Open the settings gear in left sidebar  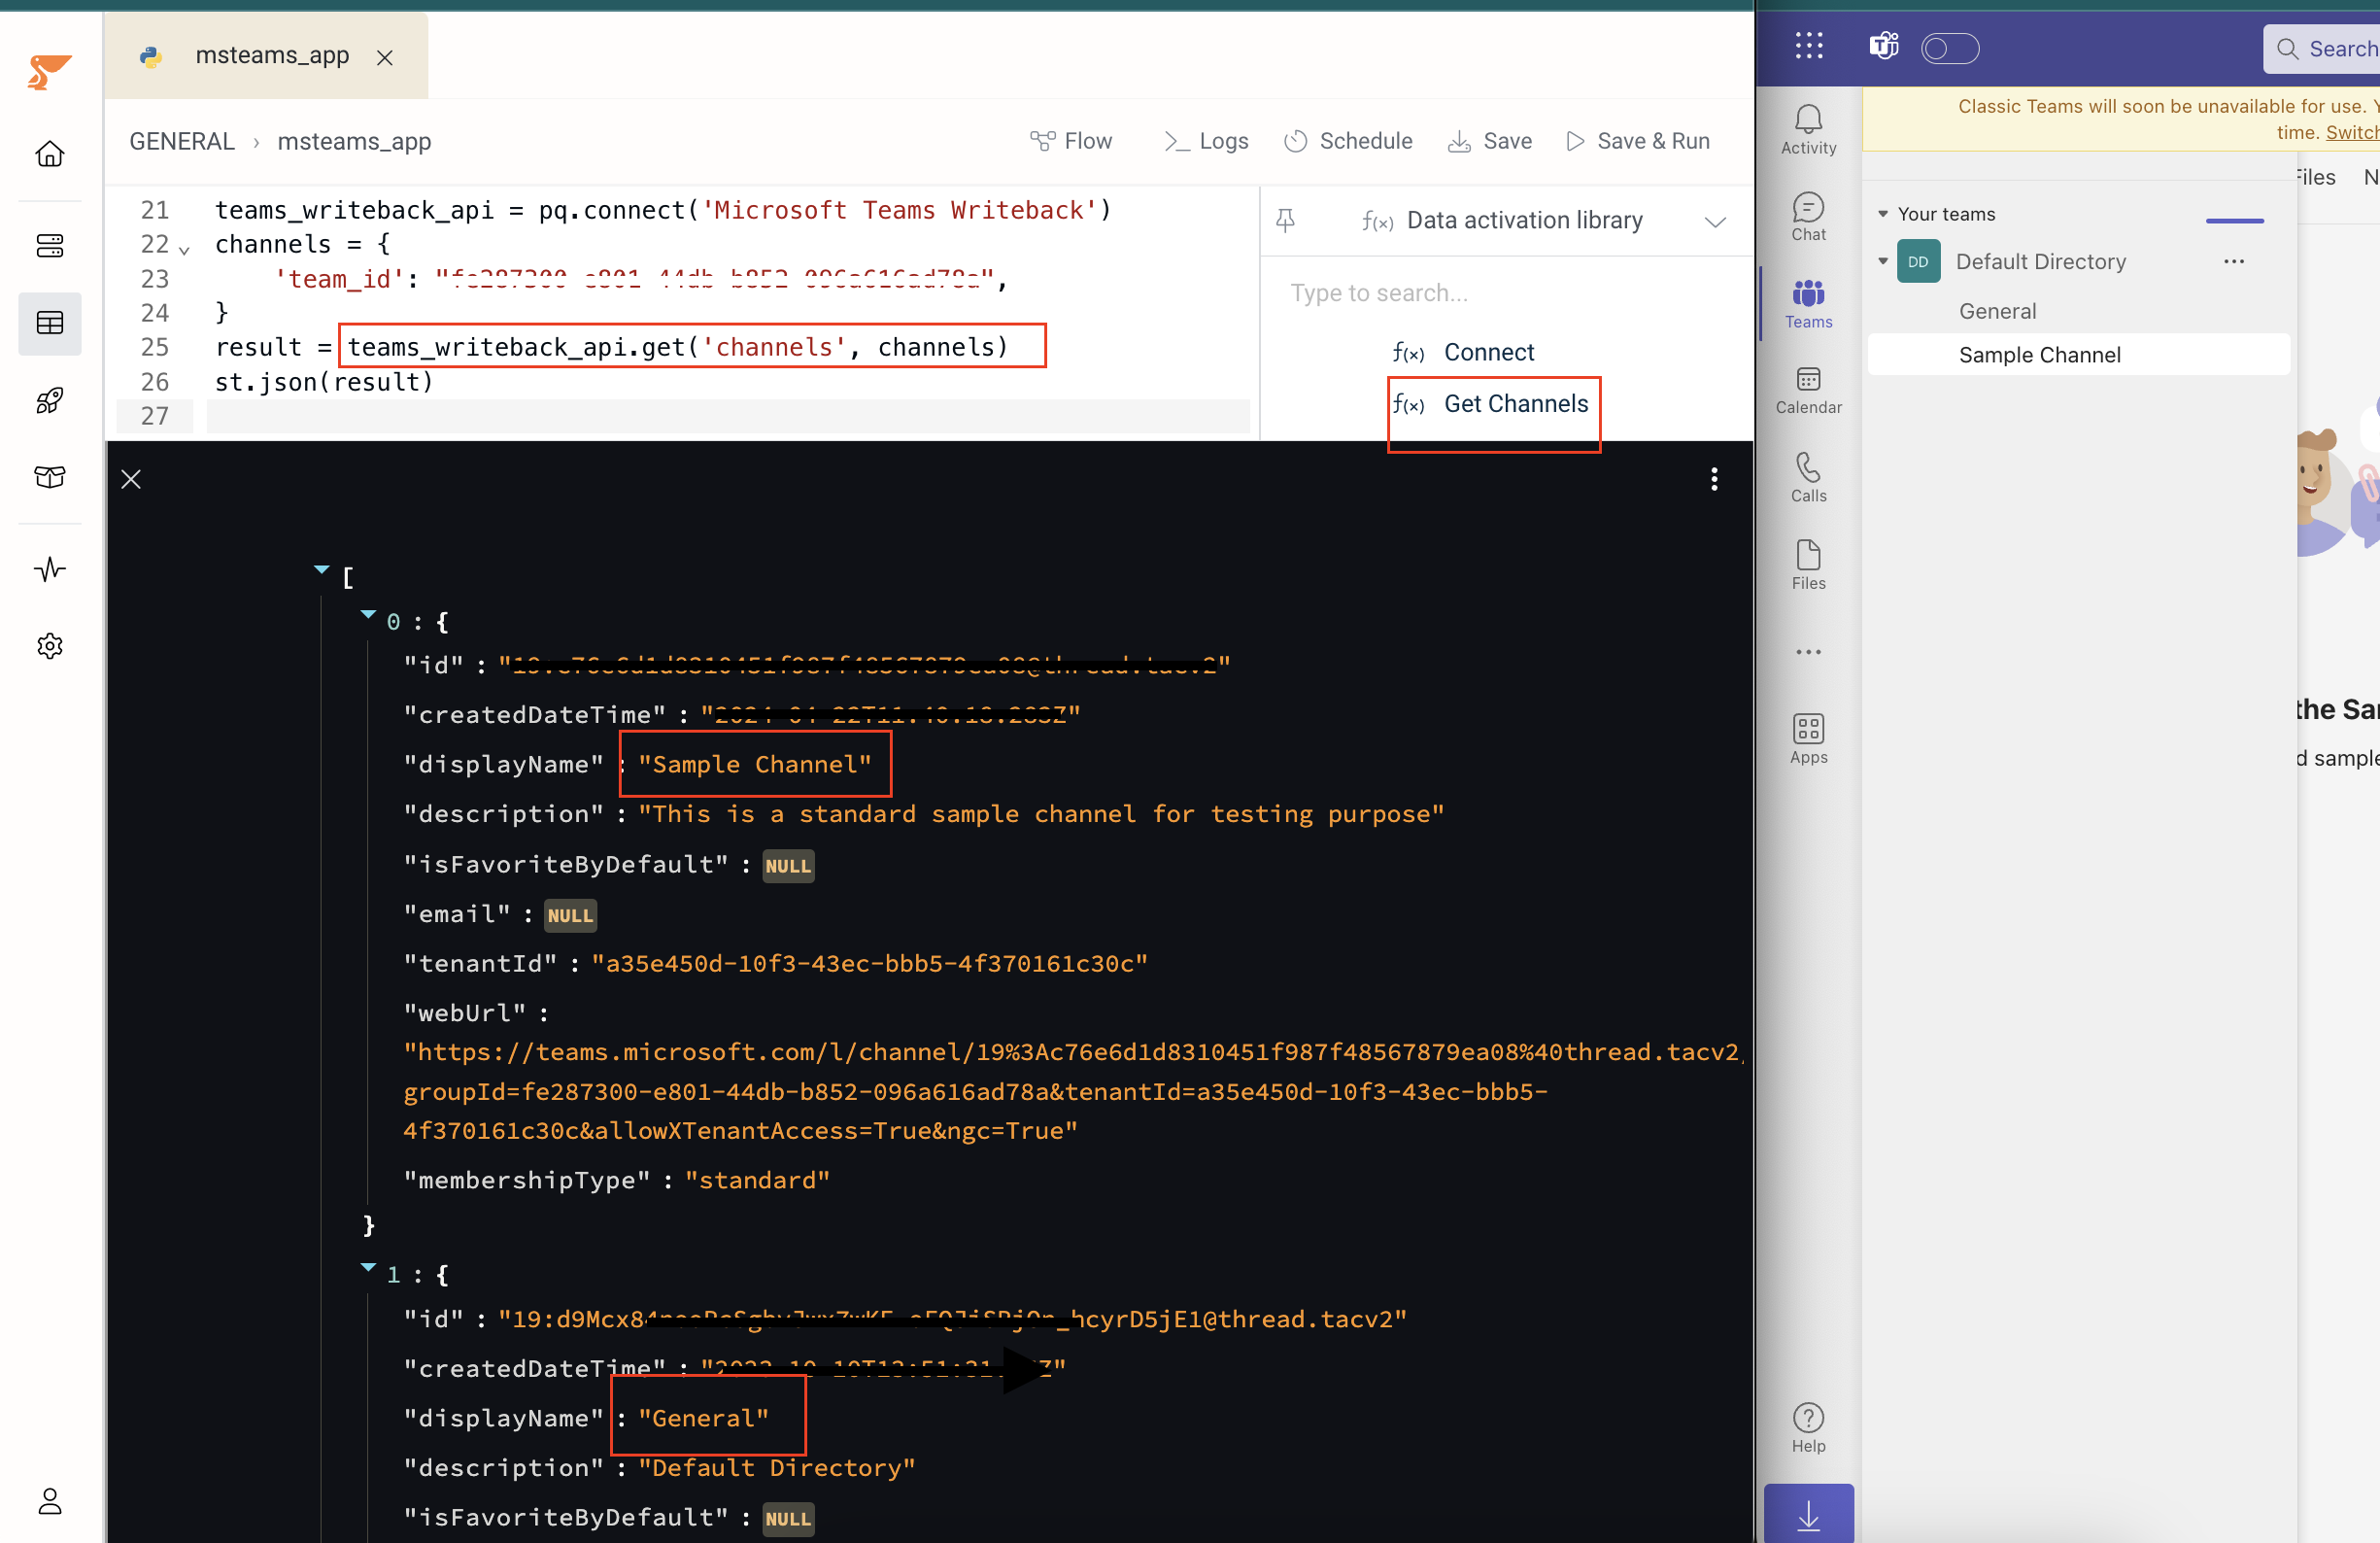tap(50, 646)
